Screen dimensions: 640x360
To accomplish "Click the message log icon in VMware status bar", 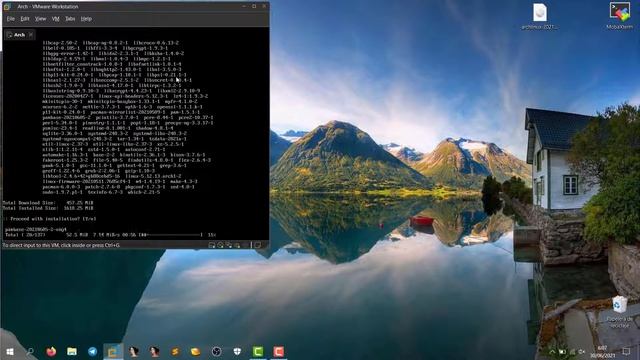I will tap(258, 245).
